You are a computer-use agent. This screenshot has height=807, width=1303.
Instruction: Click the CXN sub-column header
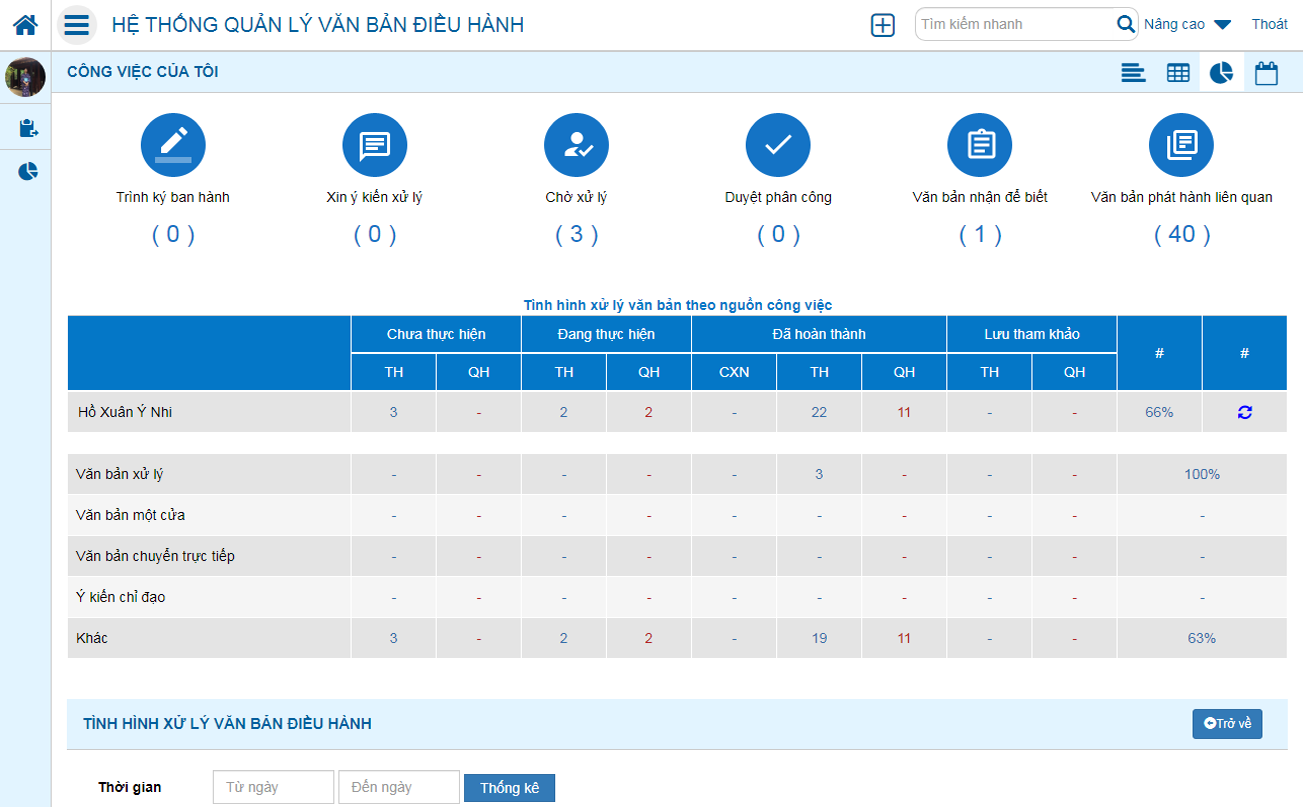(734, 372)
